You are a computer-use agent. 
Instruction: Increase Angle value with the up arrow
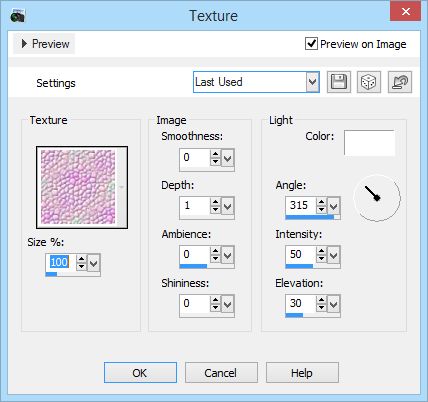coord(321,202)
